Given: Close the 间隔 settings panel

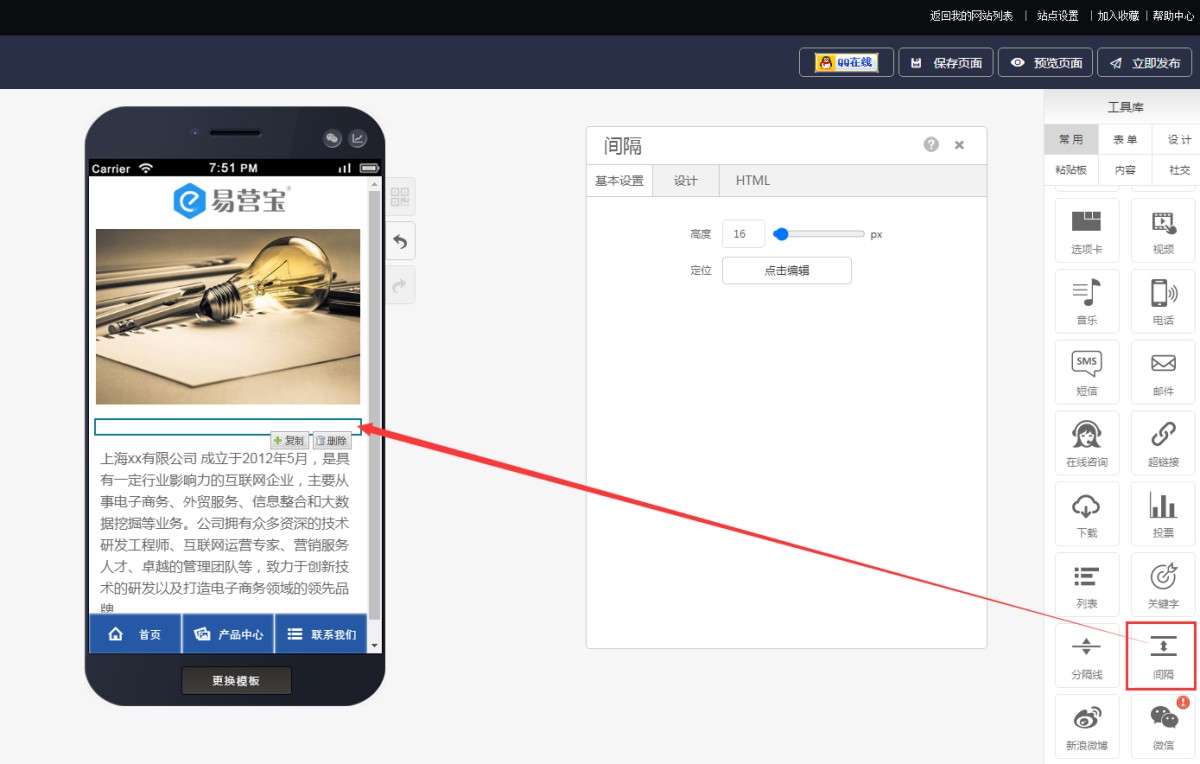Looking at the screenshot, I should (959, 145).
